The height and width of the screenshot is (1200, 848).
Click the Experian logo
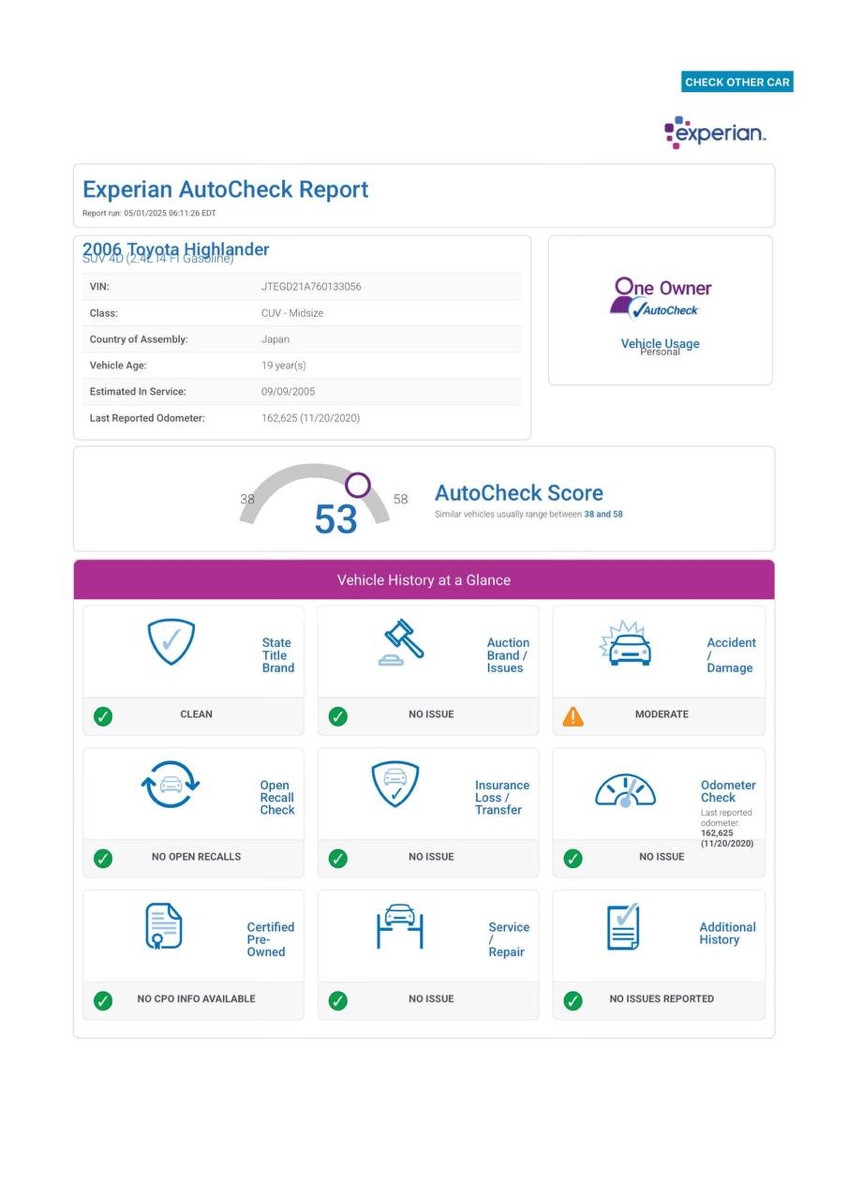point(715,132)
